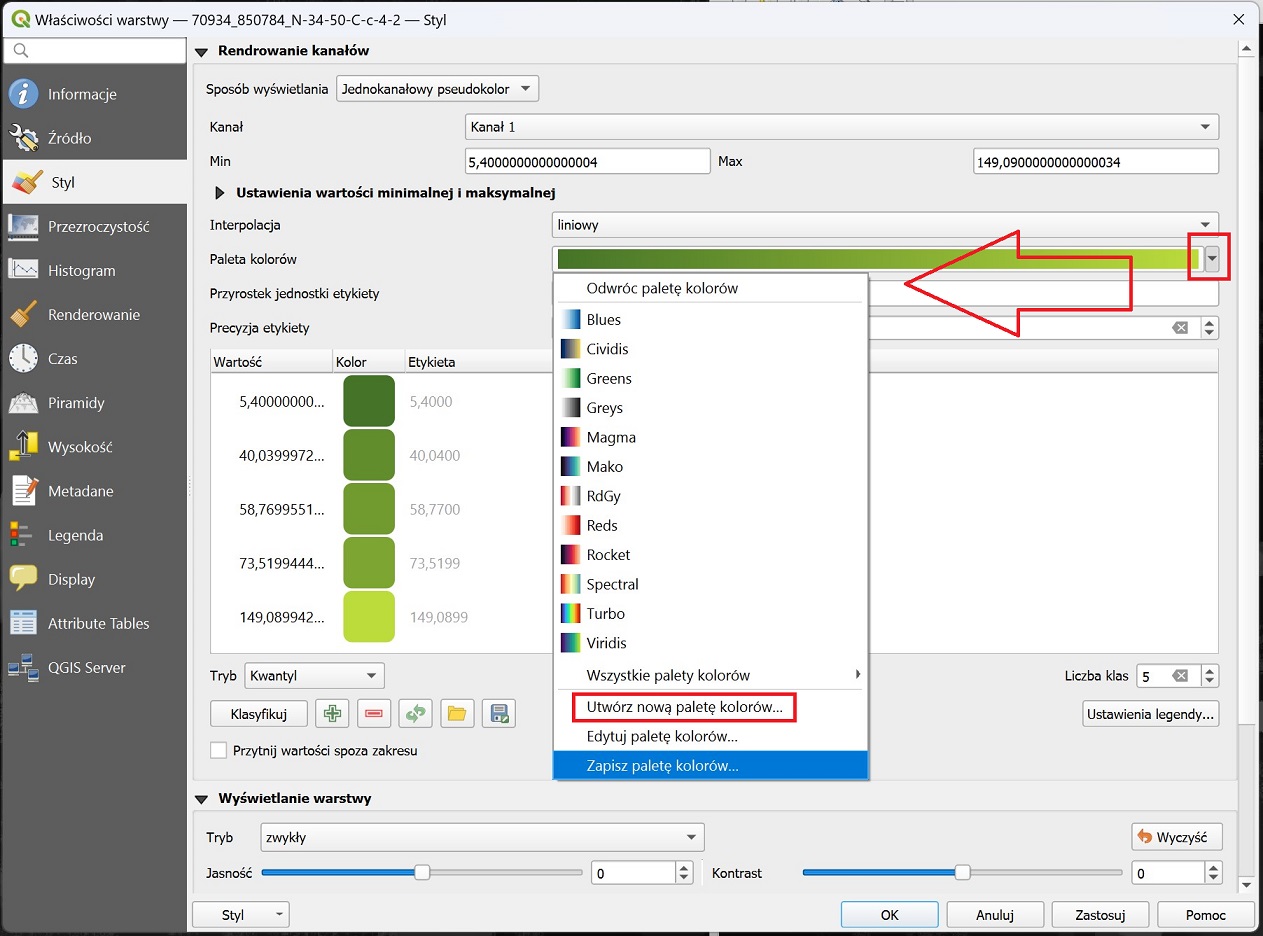Open the Wysokość section
1263x936 pixels.
[94, 446]
